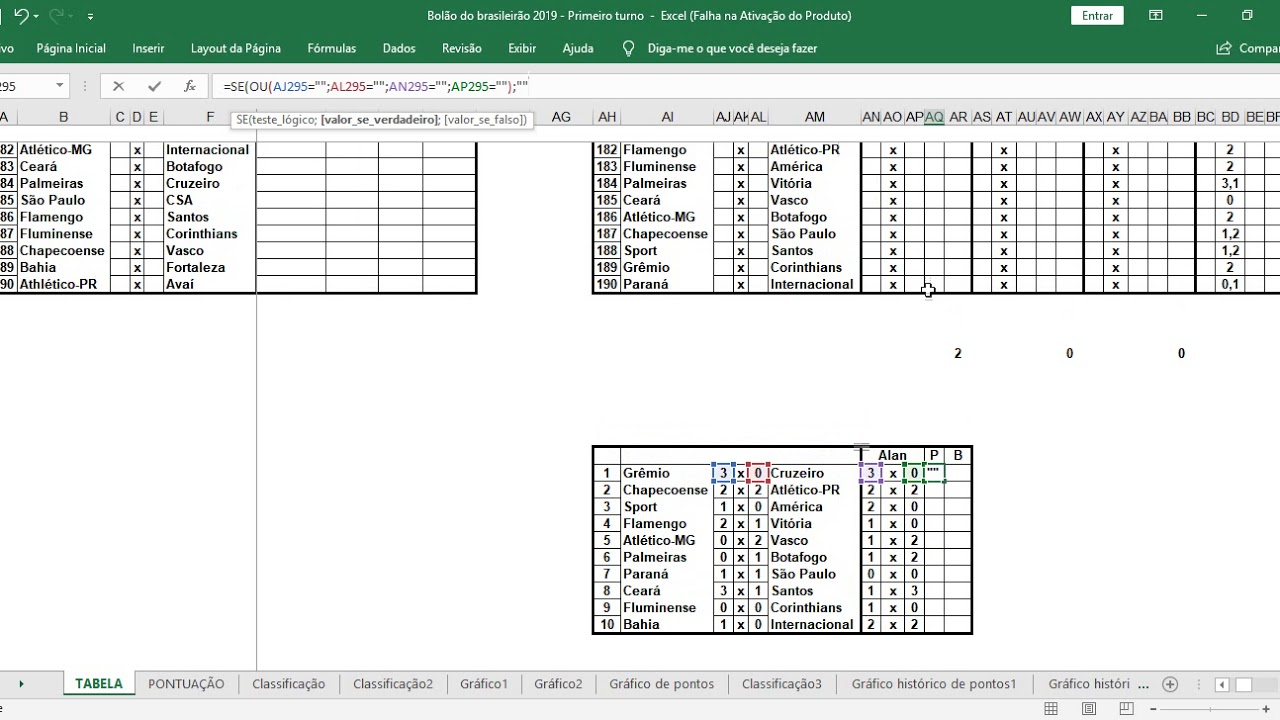Open the Layout da Página tab
This screenshot has height=720, width=1280.
pos(236,48)
